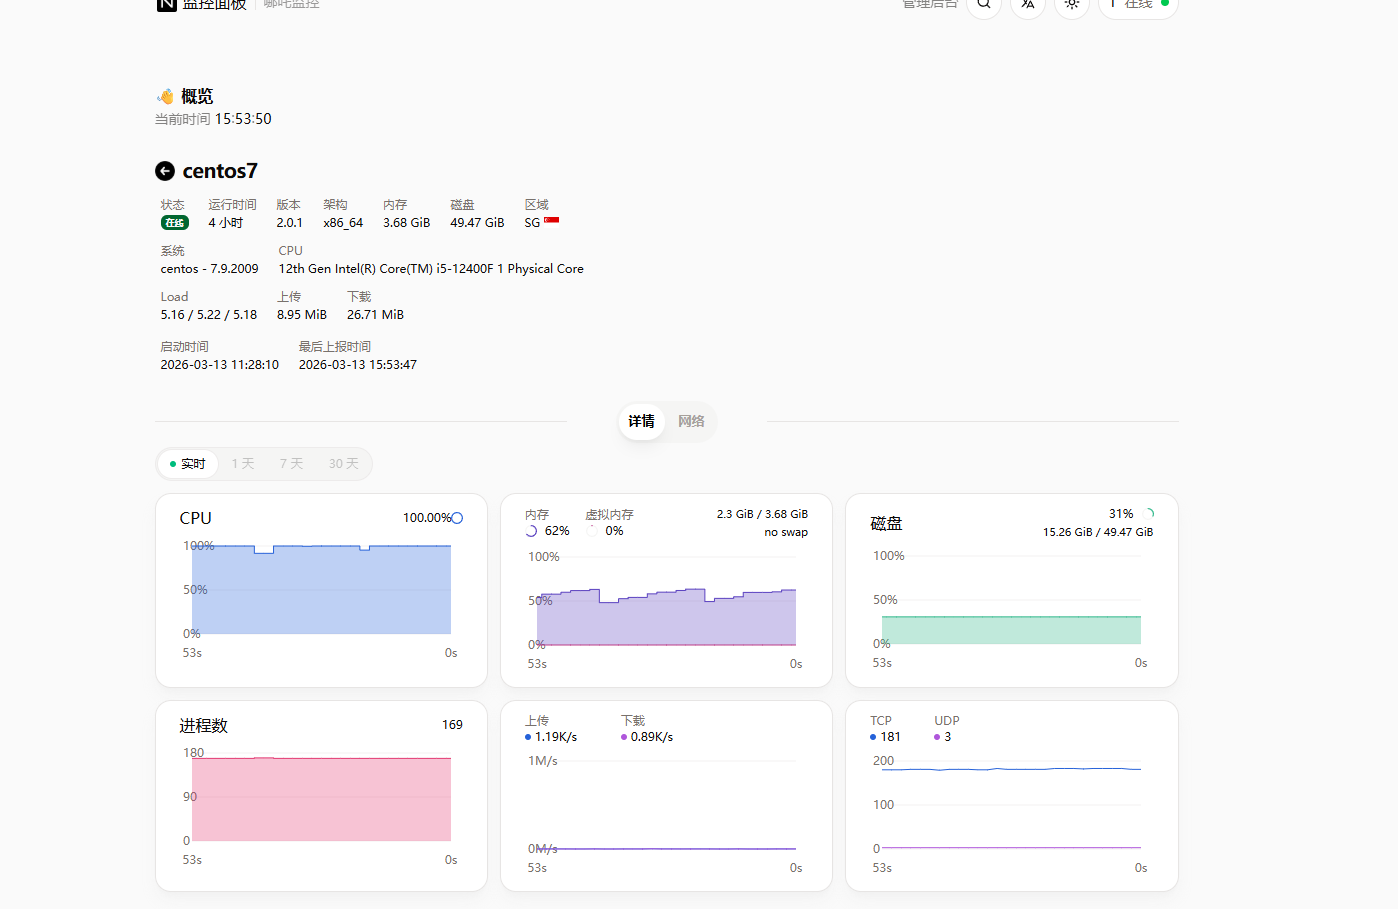This screenshot has height=909, width=1398.
Task: Click the waving hand emoji beside 概览
Action: point(165,97)
